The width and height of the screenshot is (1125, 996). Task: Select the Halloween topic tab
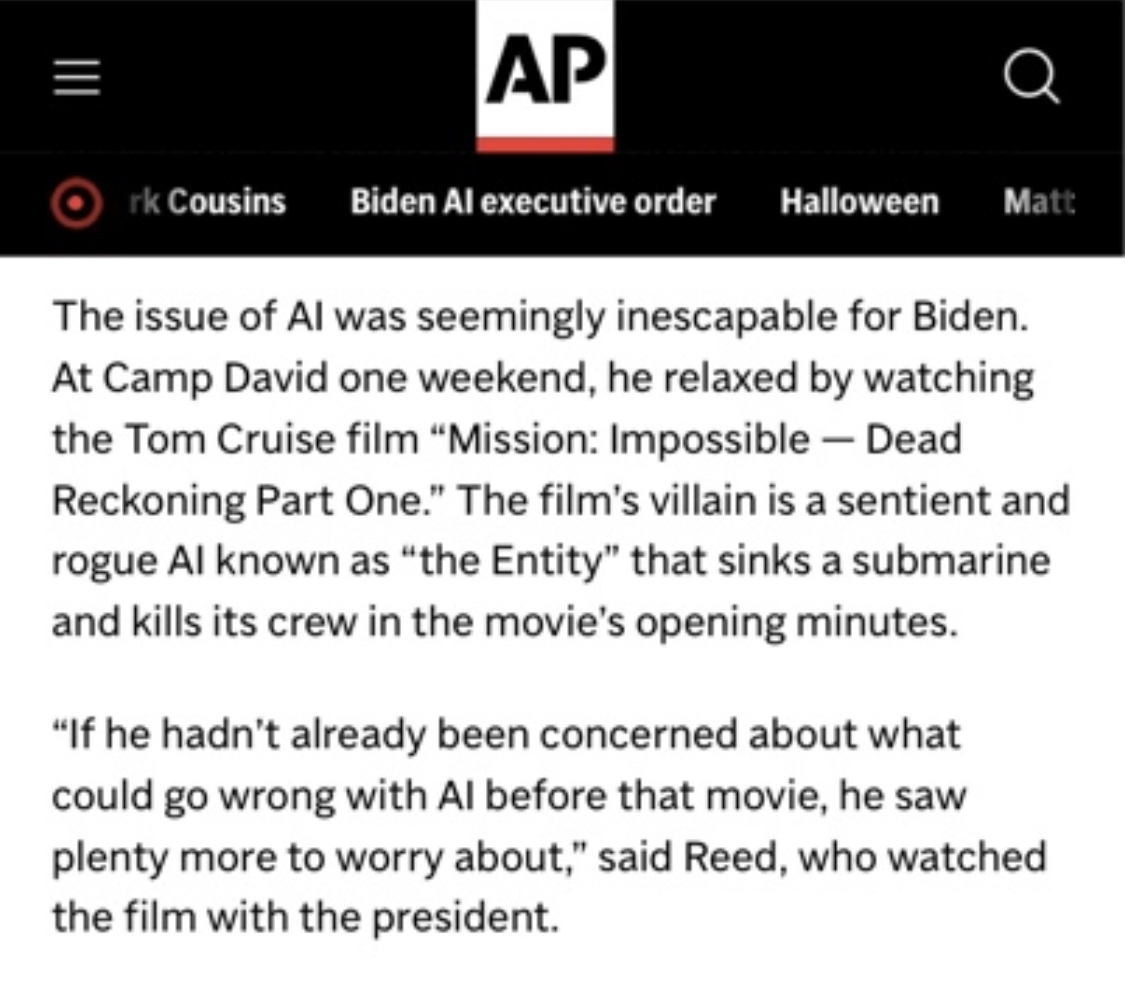pyautogui.click(x=860, y=202)
